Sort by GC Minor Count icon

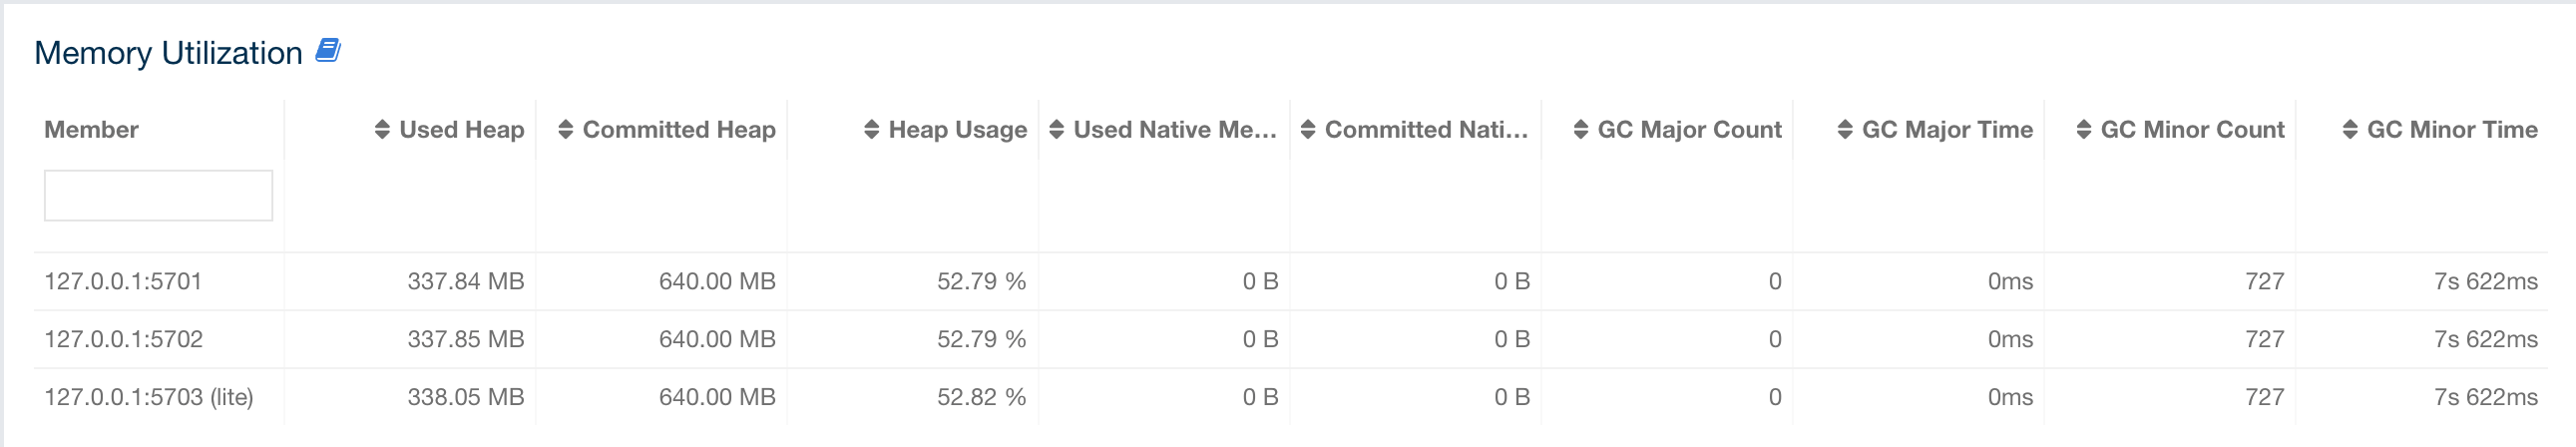click(2083, 130)
